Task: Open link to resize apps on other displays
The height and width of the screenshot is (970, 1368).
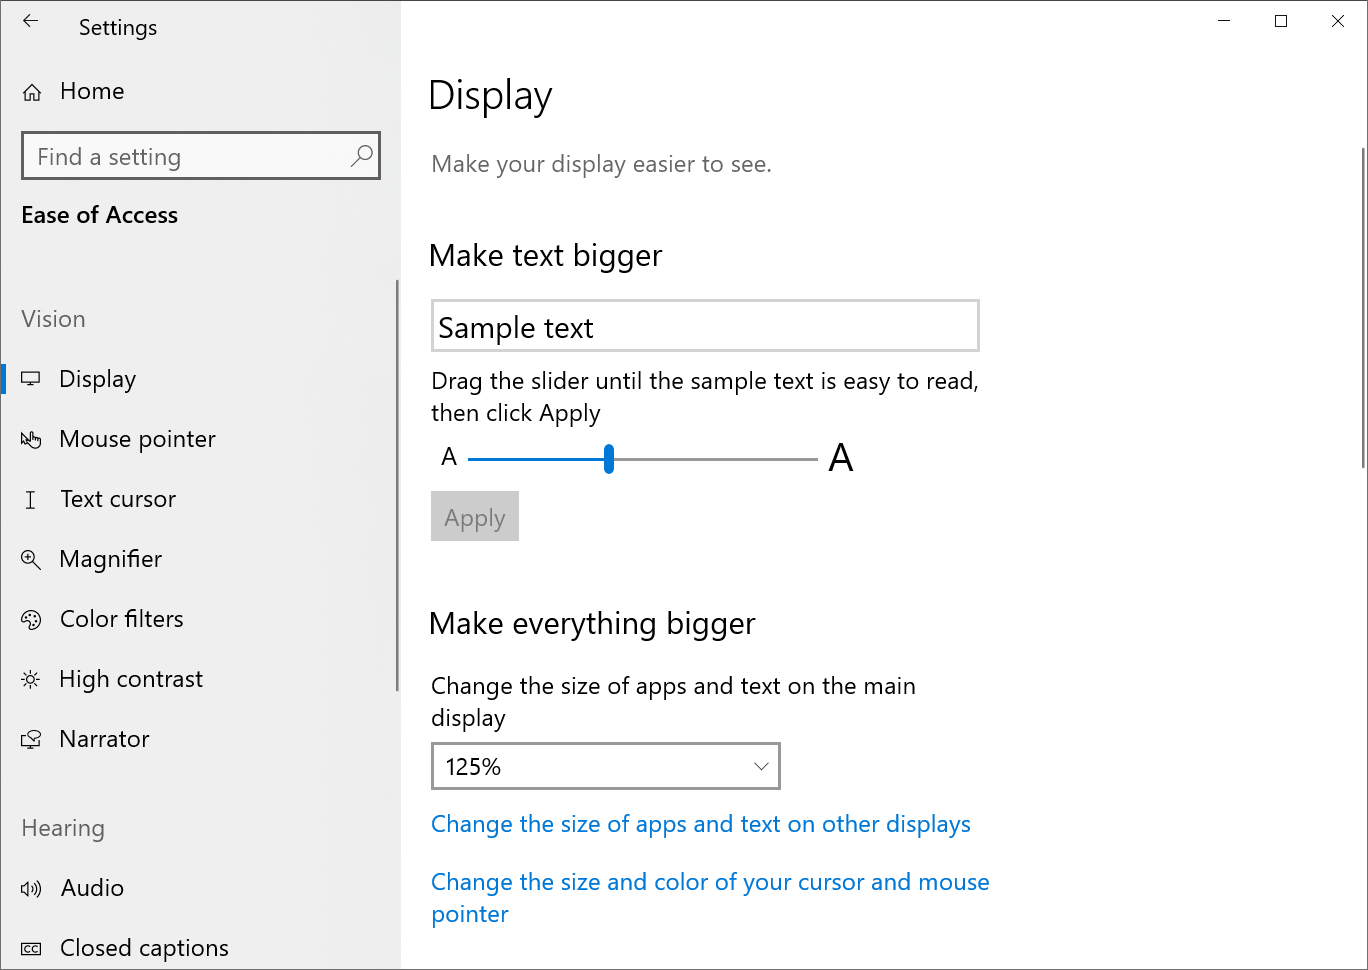Action: 700,824
